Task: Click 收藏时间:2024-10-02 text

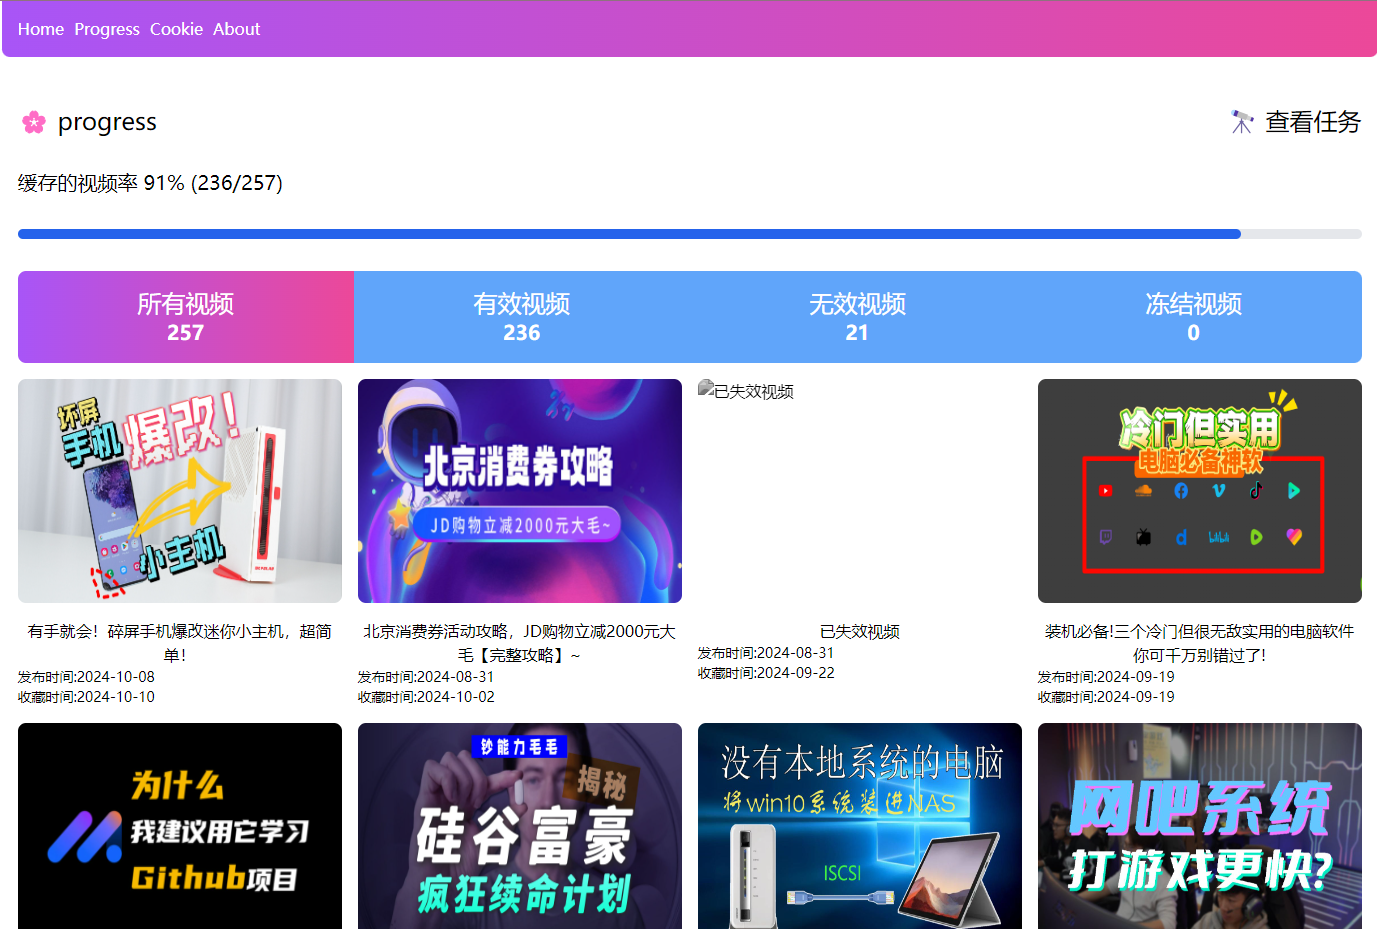Action: (x=426, y=697)
